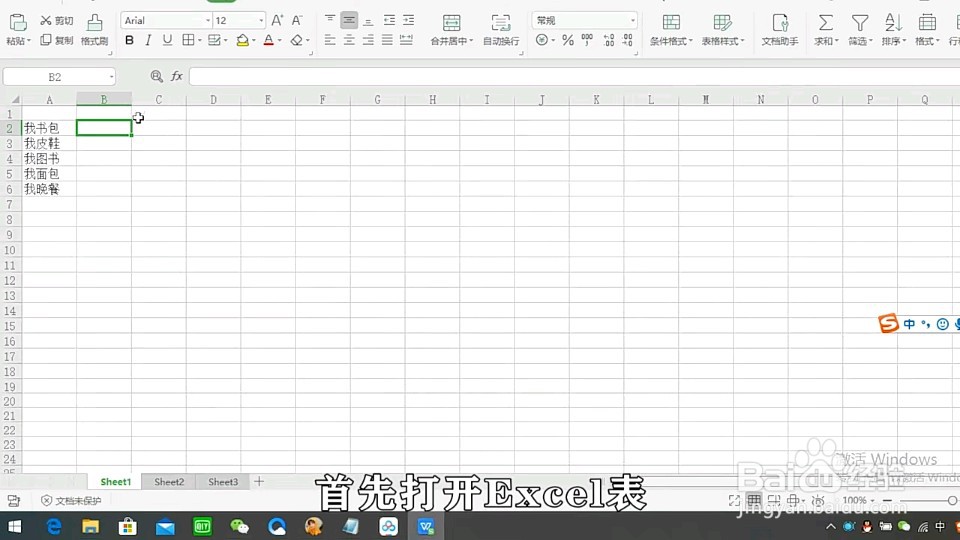This screenshot has height=540, width=960.
Task: Select cell containing 我皮鞋
Action: [x=49, y=143]
